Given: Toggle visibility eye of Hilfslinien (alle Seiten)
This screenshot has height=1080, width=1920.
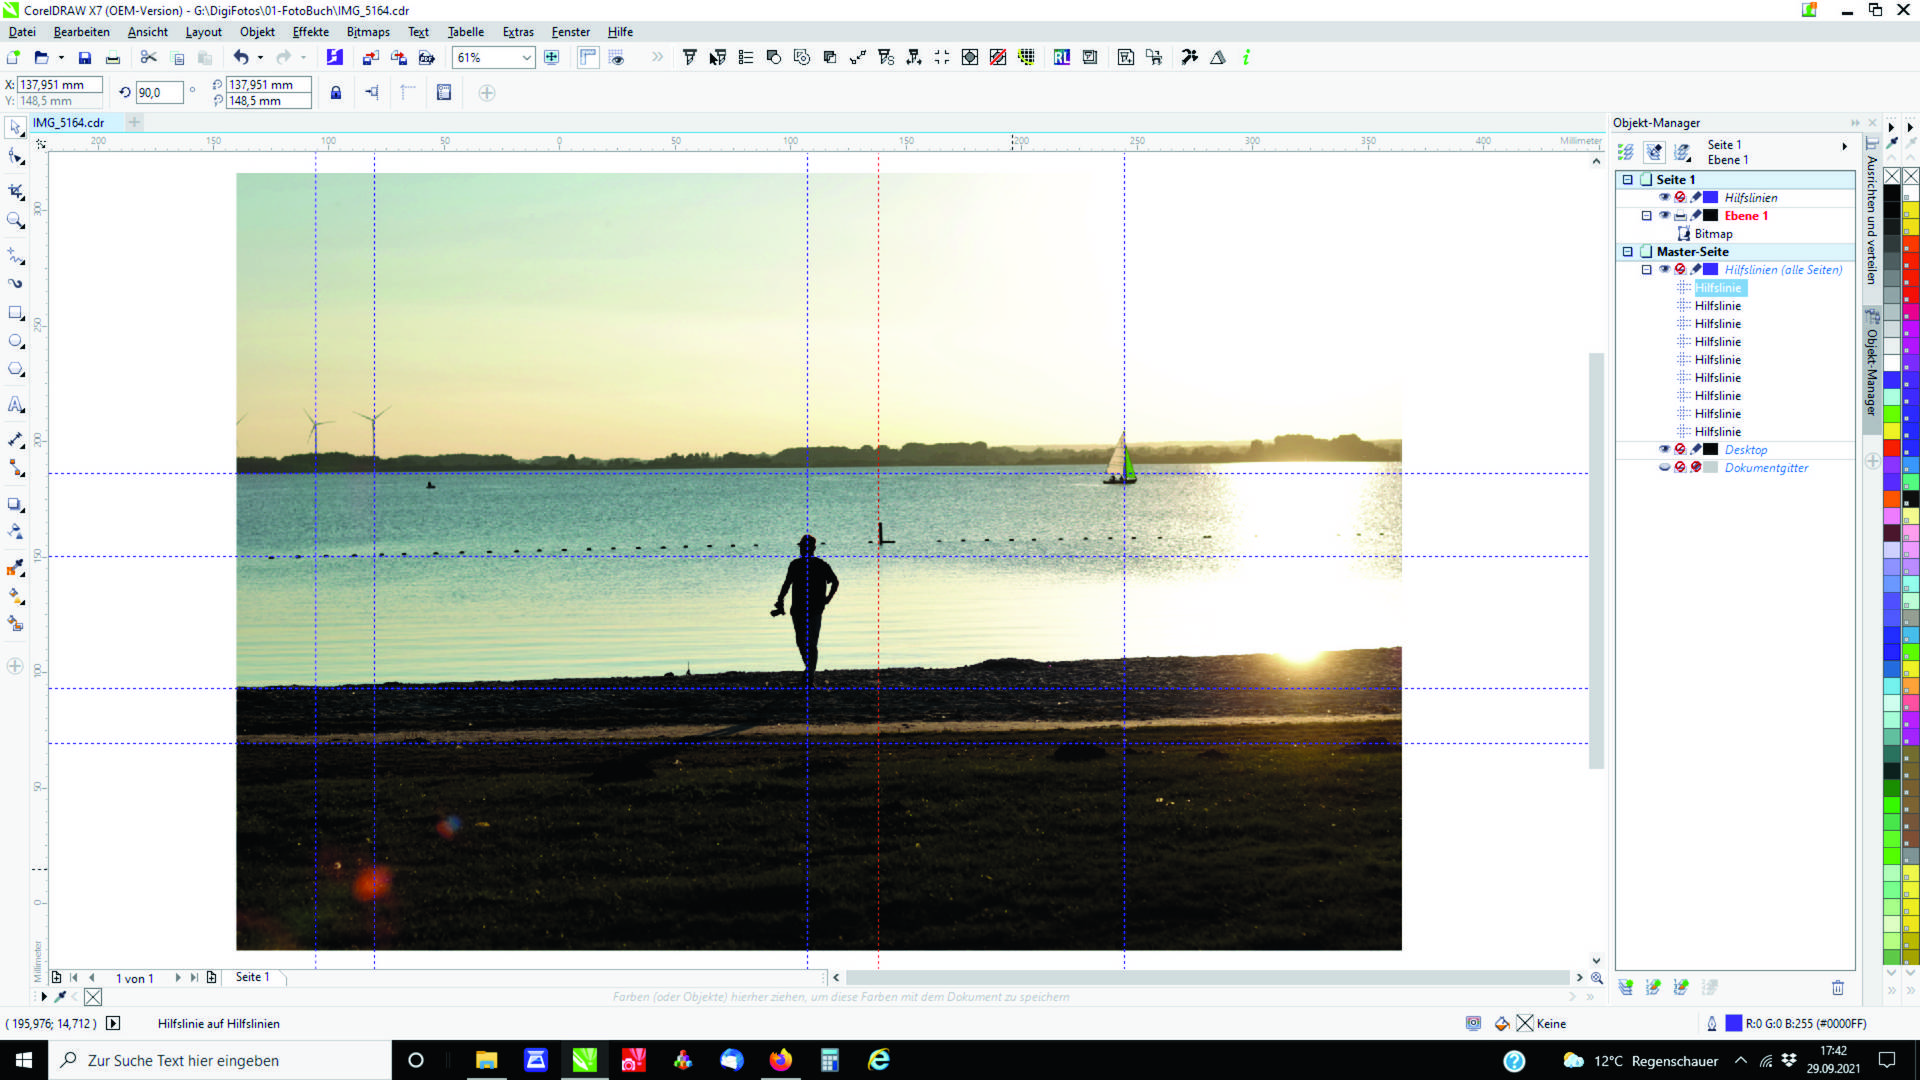Looking at the screenshot, I should (x=1665, y=270).
